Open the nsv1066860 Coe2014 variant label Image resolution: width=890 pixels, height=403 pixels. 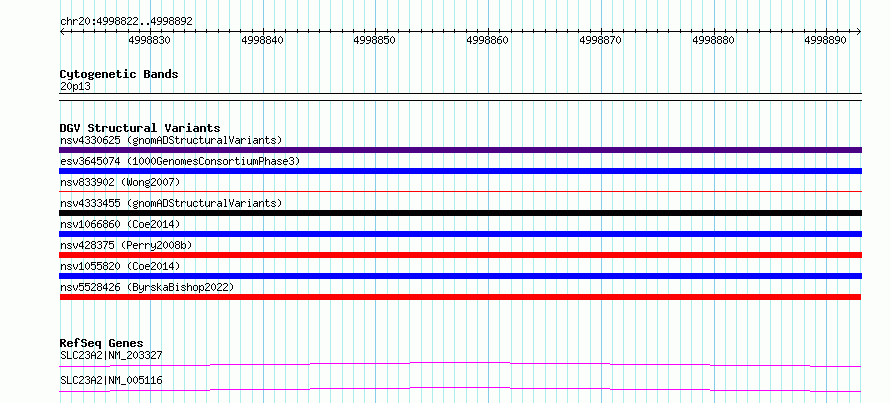120,224
